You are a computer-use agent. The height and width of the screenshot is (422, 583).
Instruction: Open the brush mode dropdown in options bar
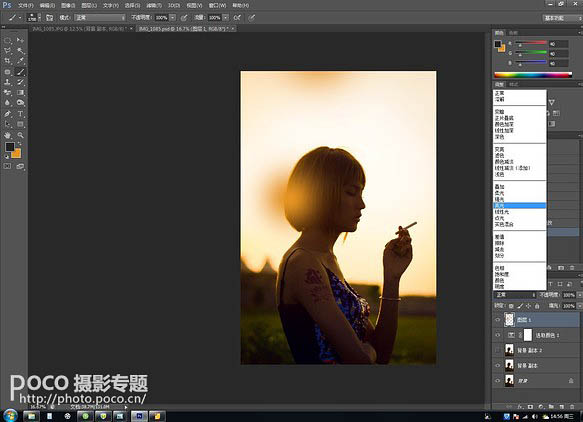(x=100, y=17)
